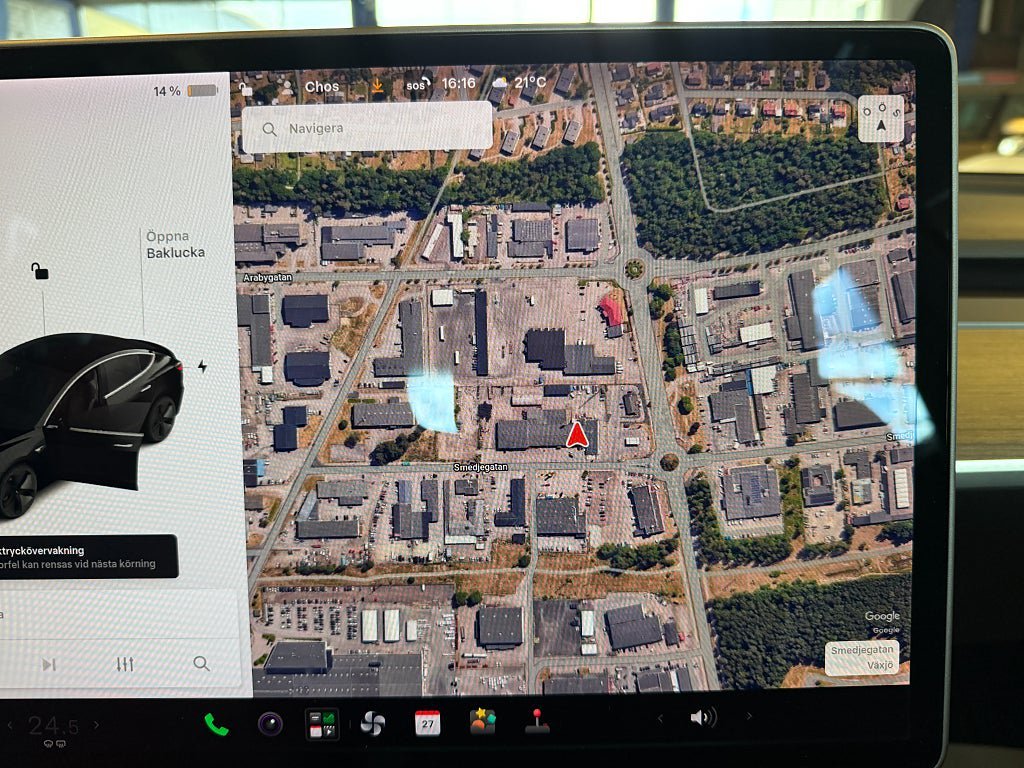Tap the software download arrow icon
Image resolution: width=1024 pixels, height=768 pixels.
click(377, 86)
